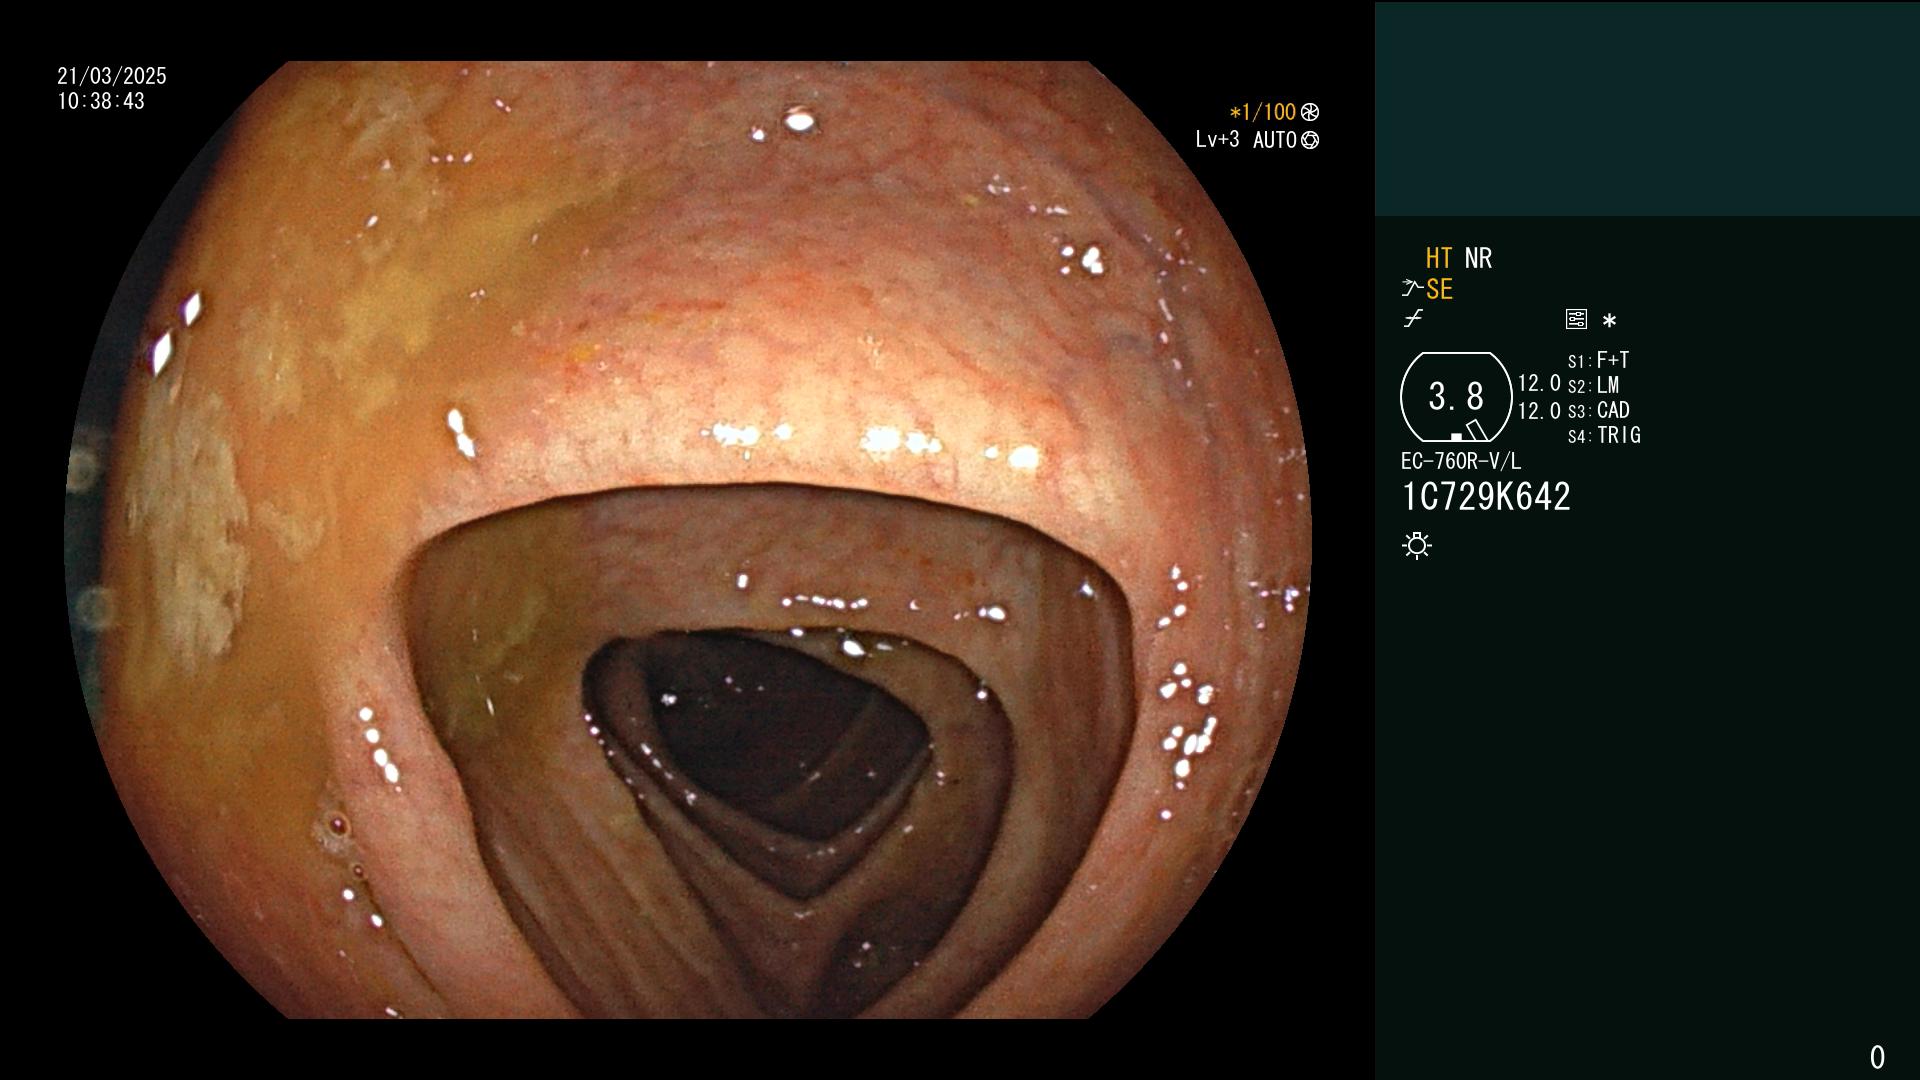This screenshot has width=1920, height=1080.
Task: Select the S2: LM switch assignment
Action: coord(1594,386)
